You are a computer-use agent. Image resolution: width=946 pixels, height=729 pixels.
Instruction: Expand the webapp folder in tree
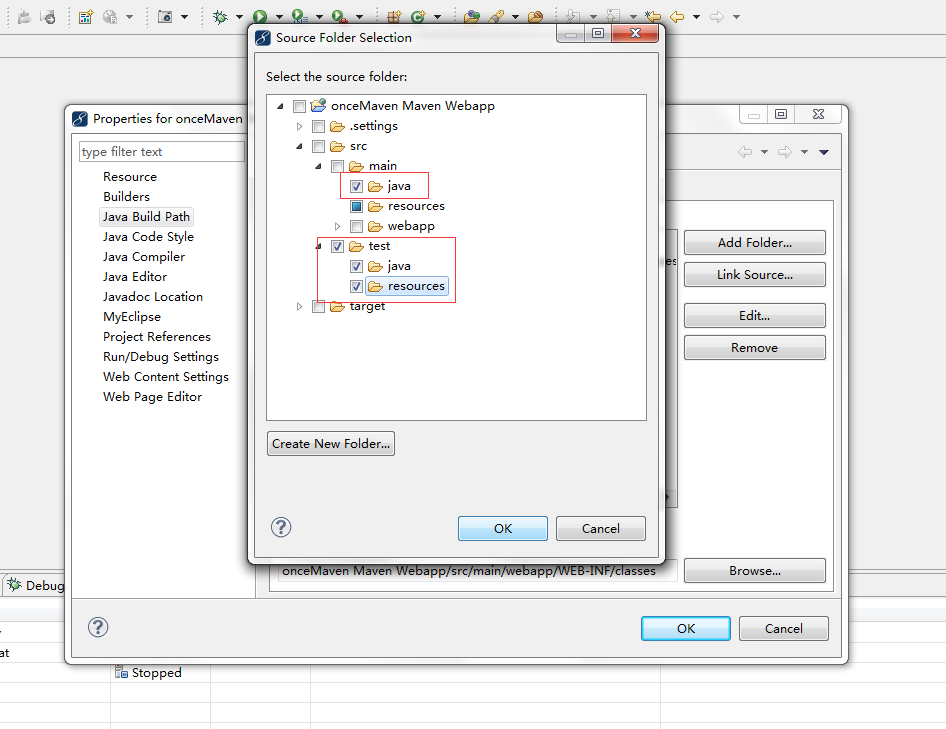click(x=337, y=226)
